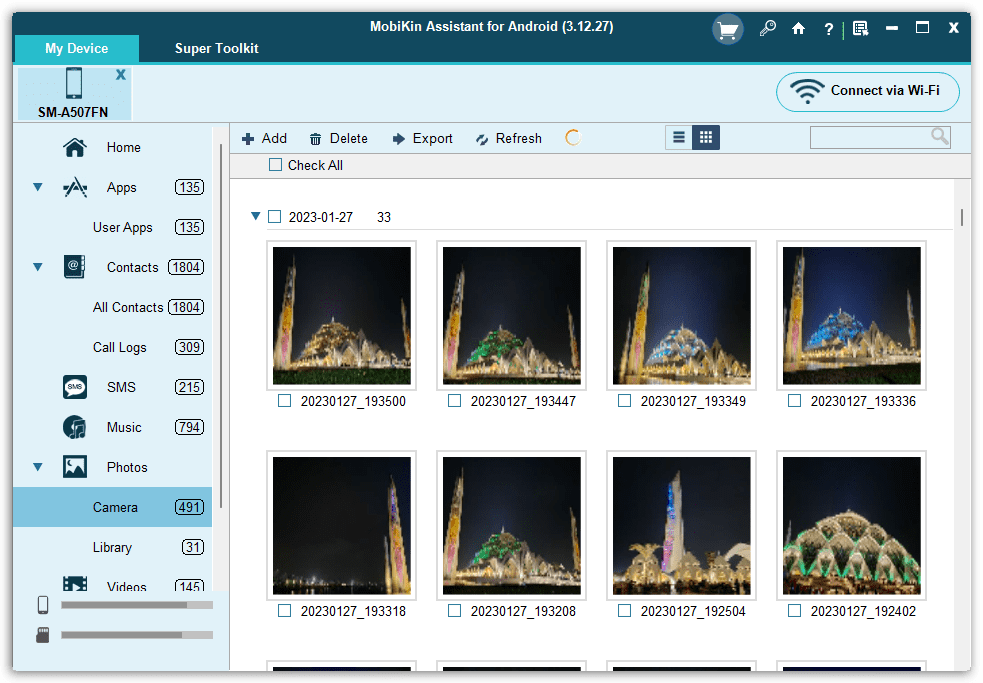Image resolution: width=983 pixels, height=683 pixels.
Task: Go to the home page icon in title bar
Action: tap(798, 28)
